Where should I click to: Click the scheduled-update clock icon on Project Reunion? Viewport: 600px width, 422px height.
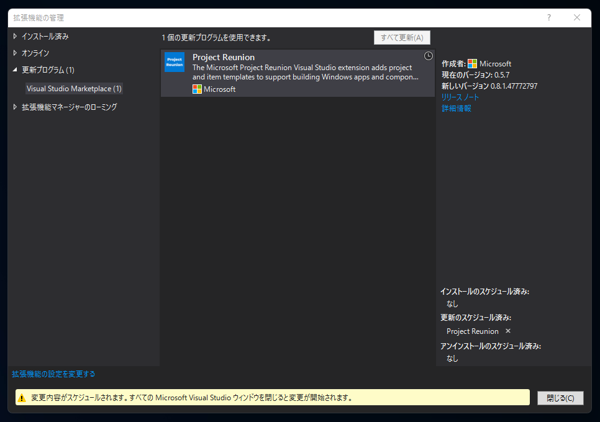[428, 56]
